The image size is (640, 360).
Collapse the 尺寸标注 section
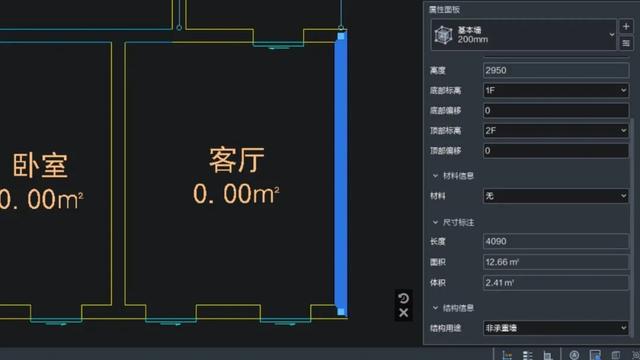point(435,222)
